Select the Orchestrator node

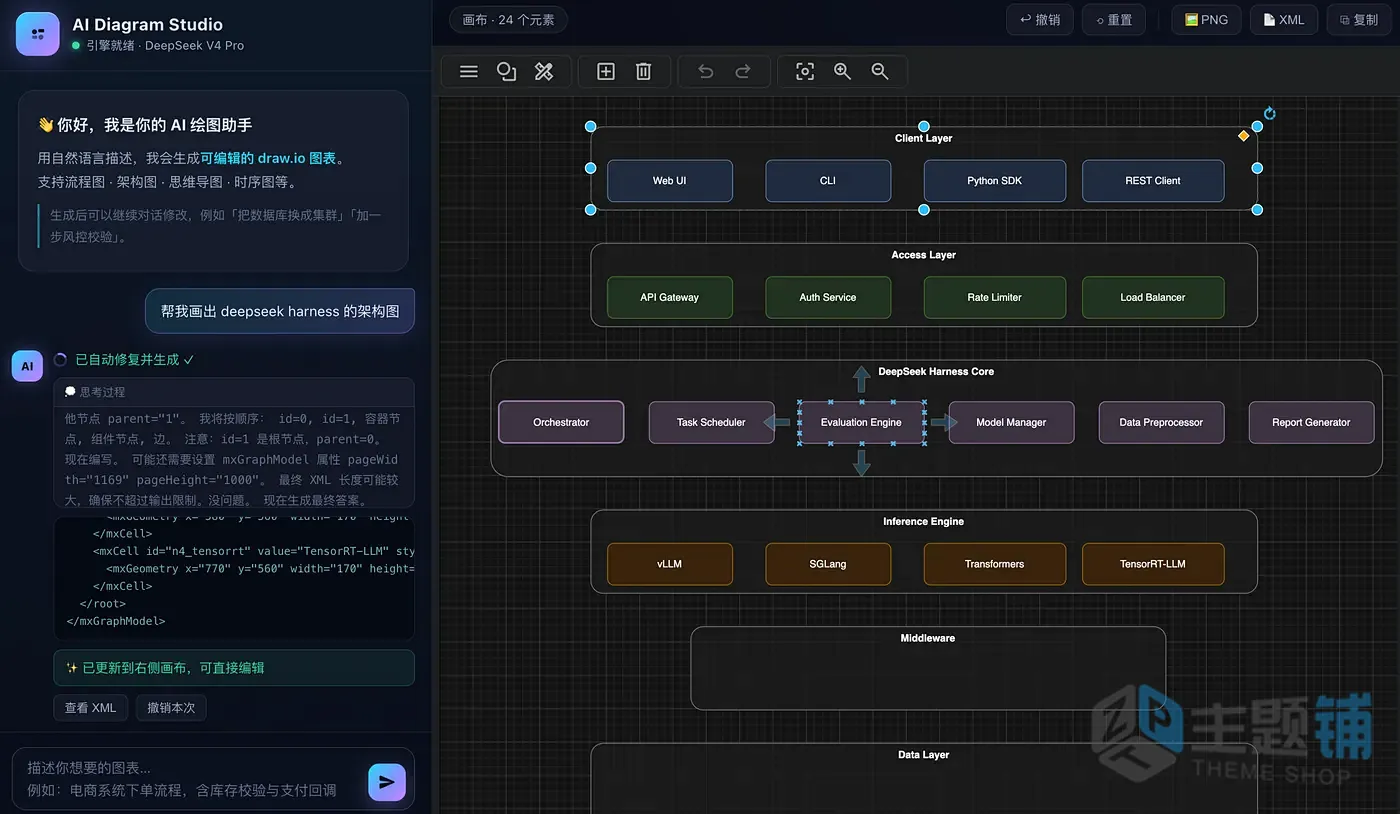[561, 422]
